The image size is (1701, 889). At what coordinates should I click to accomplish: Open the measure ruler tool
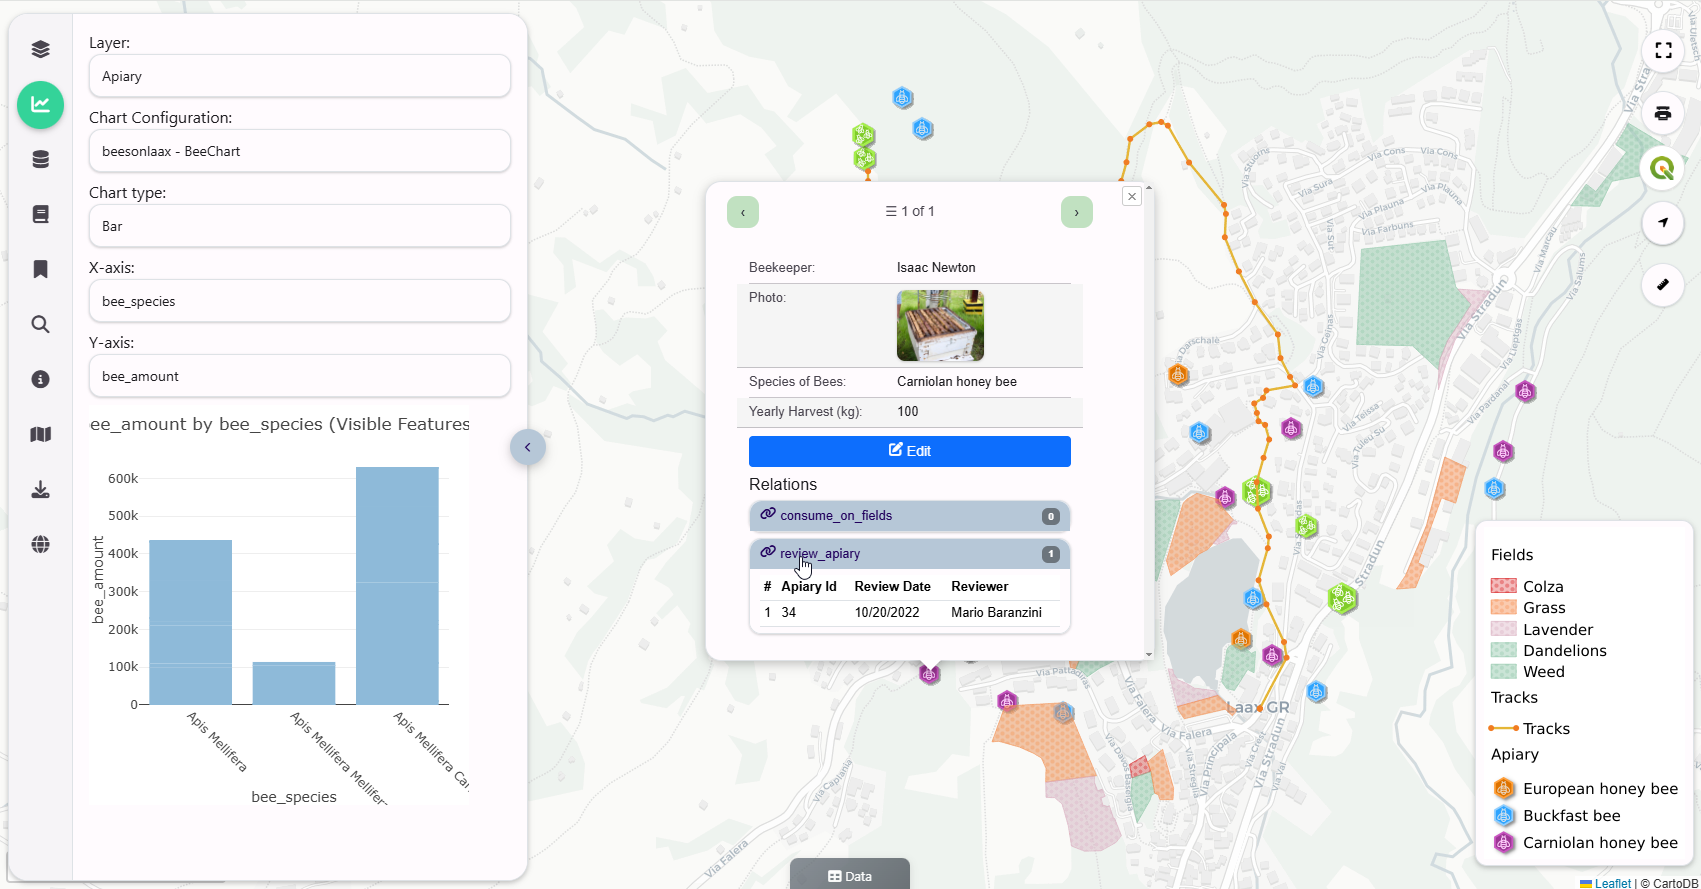pyautogui.click(x=1663, y=285)
